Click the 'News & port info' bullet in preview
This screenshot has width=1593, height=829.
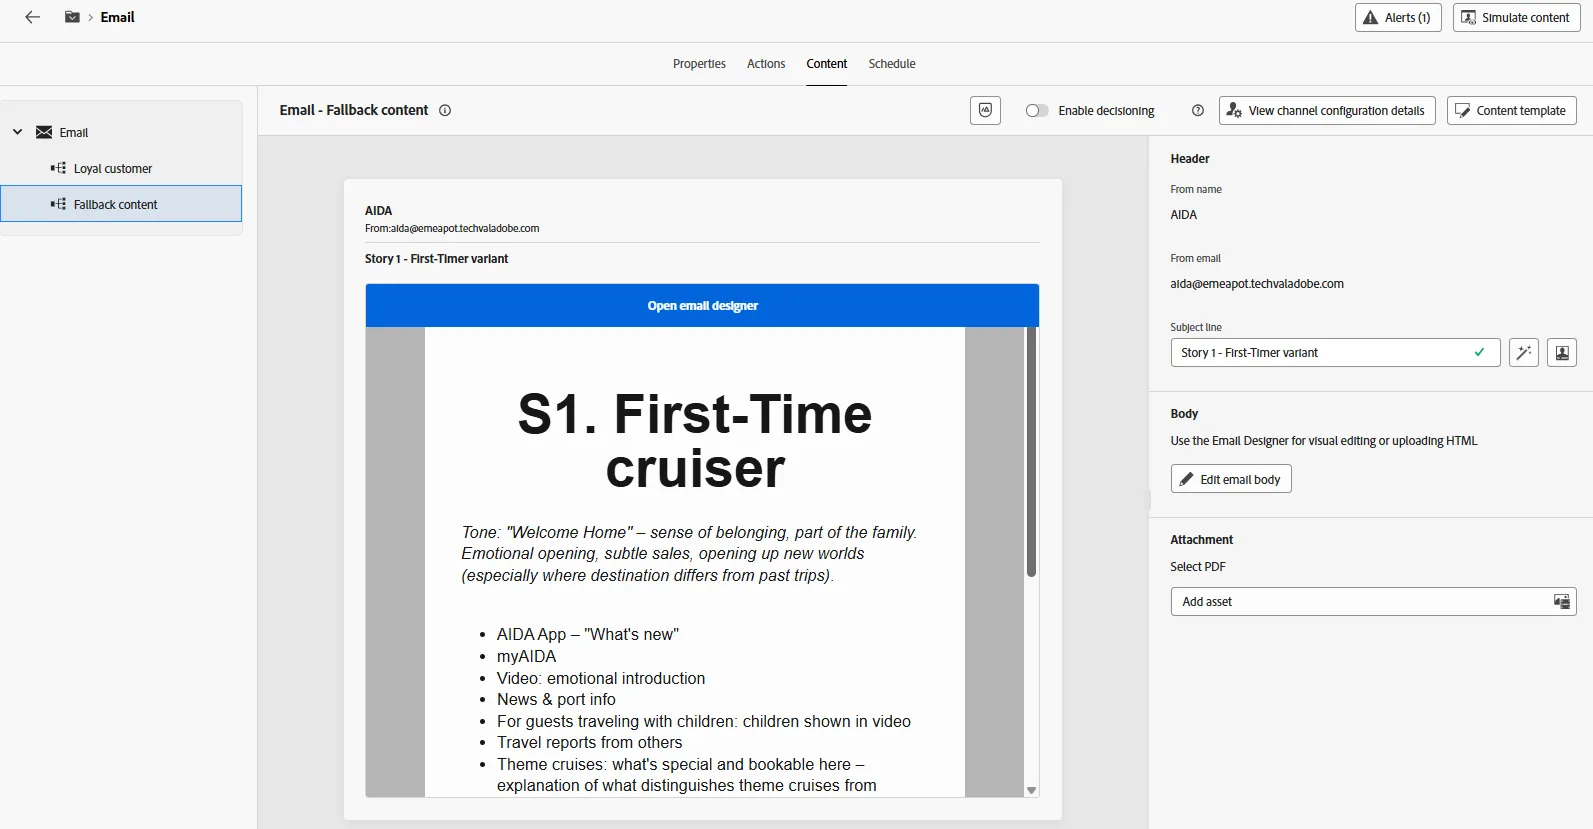coord(556,700)
